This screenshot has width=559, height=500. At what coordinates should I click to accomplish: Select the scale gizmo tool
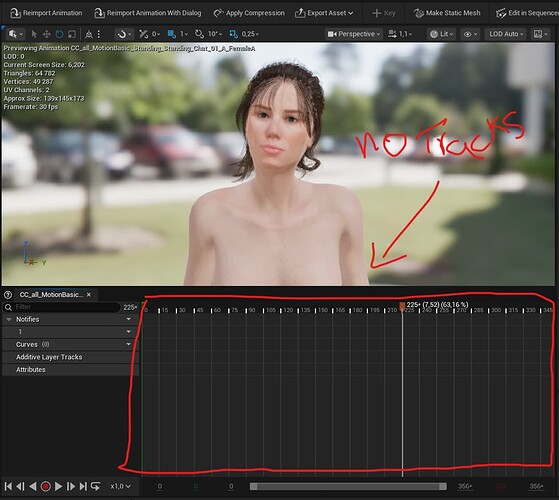[72, 34]
